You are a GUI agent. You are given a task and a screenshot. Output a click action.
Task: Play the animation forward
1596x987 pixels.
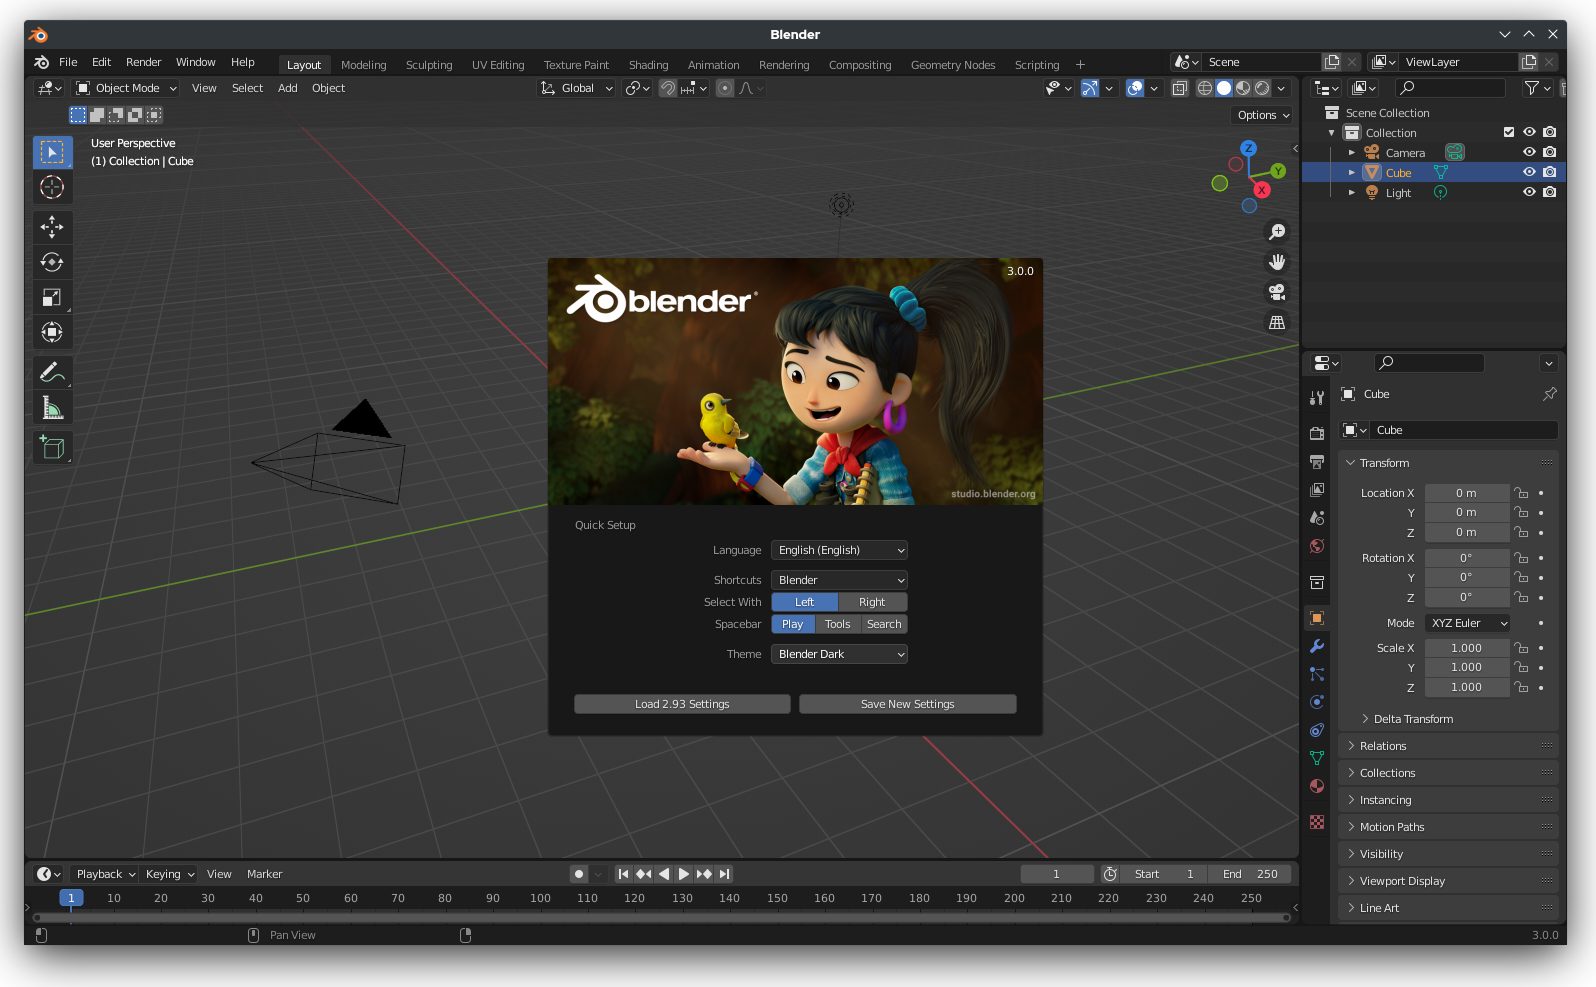tap(684, 874)
